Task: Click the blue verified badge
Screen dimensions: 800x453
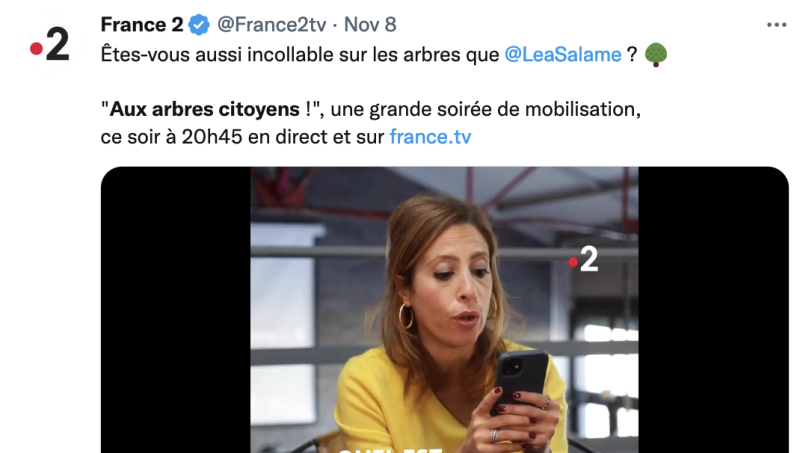Action: [x=199, y=24]
